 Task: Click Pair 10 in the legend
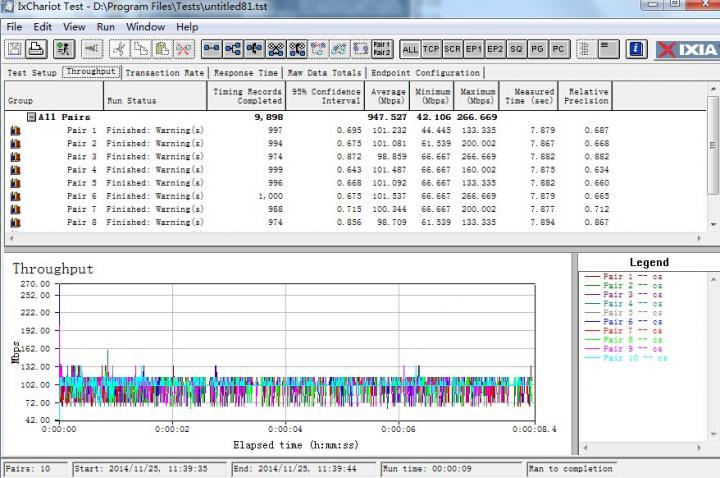tap(625, 358)
